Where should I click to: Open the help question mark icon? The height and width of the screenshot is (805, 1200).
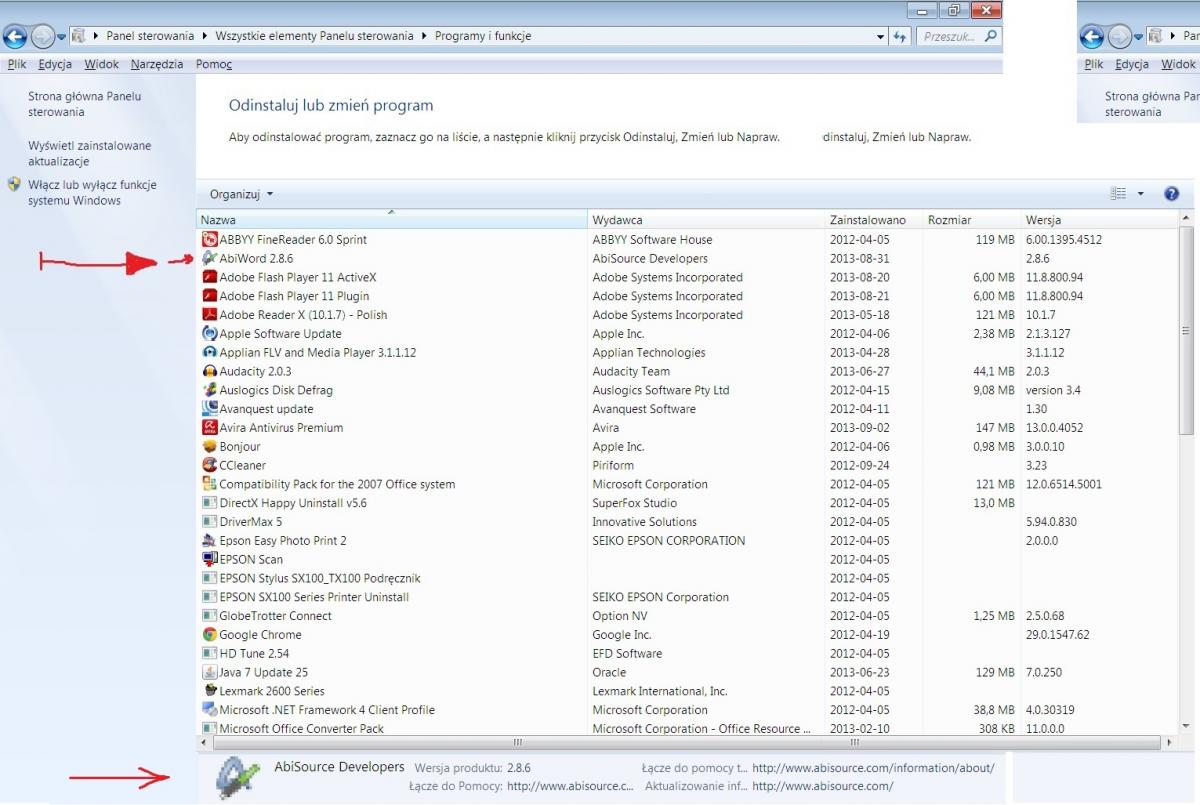tap(1171, 194)
